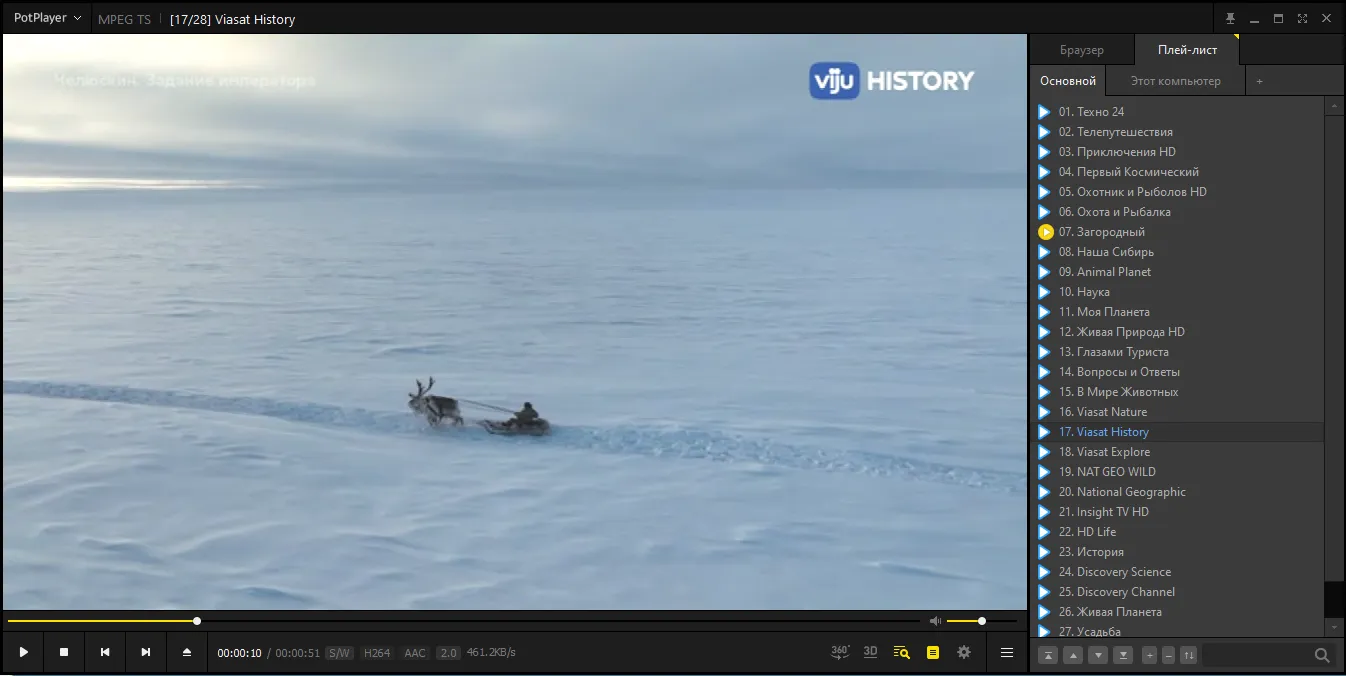Skip to the next track
This screenshot has width=1346, height=676.
[146, 652]
